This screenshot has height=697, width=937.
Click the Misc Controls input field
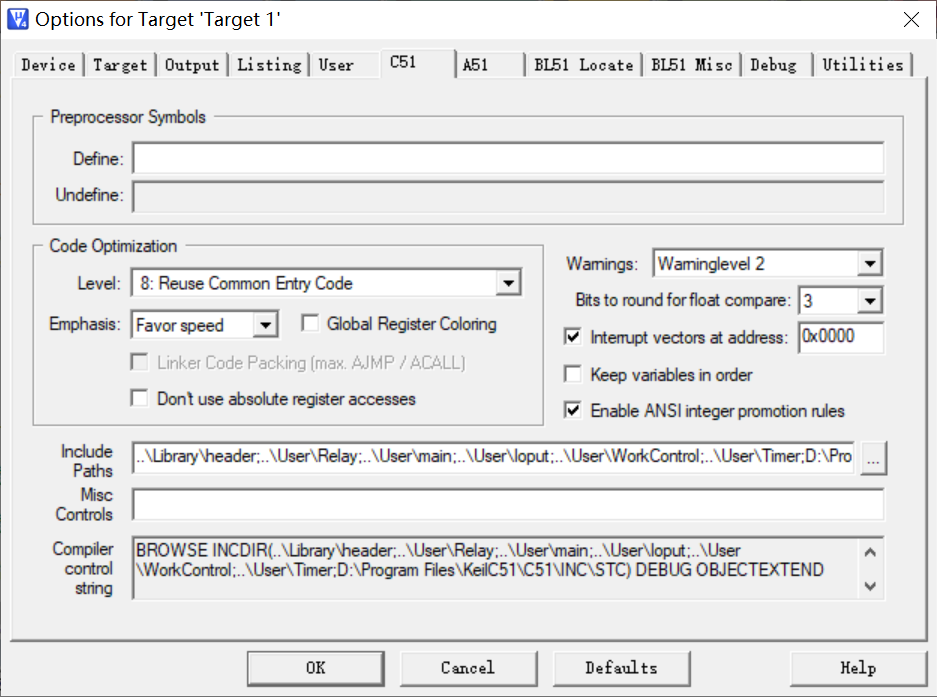[508, 504]
